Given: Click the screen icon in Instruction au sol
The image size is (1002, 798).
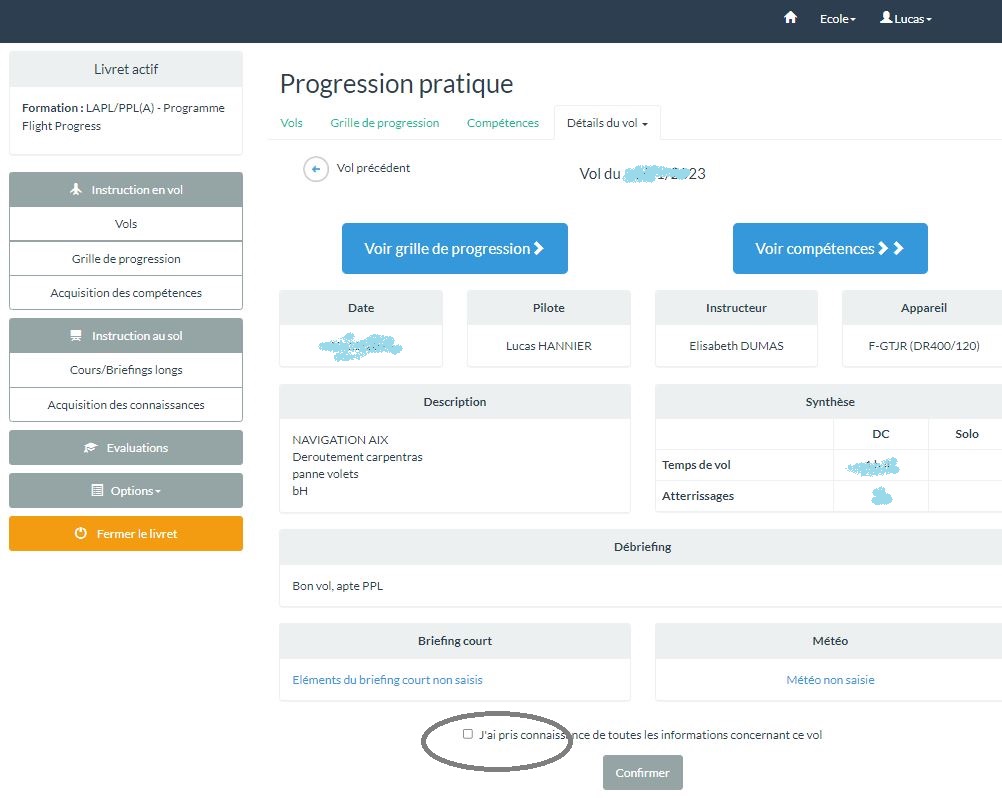Looking at the screenshot, I should click(x=75, y=336).
